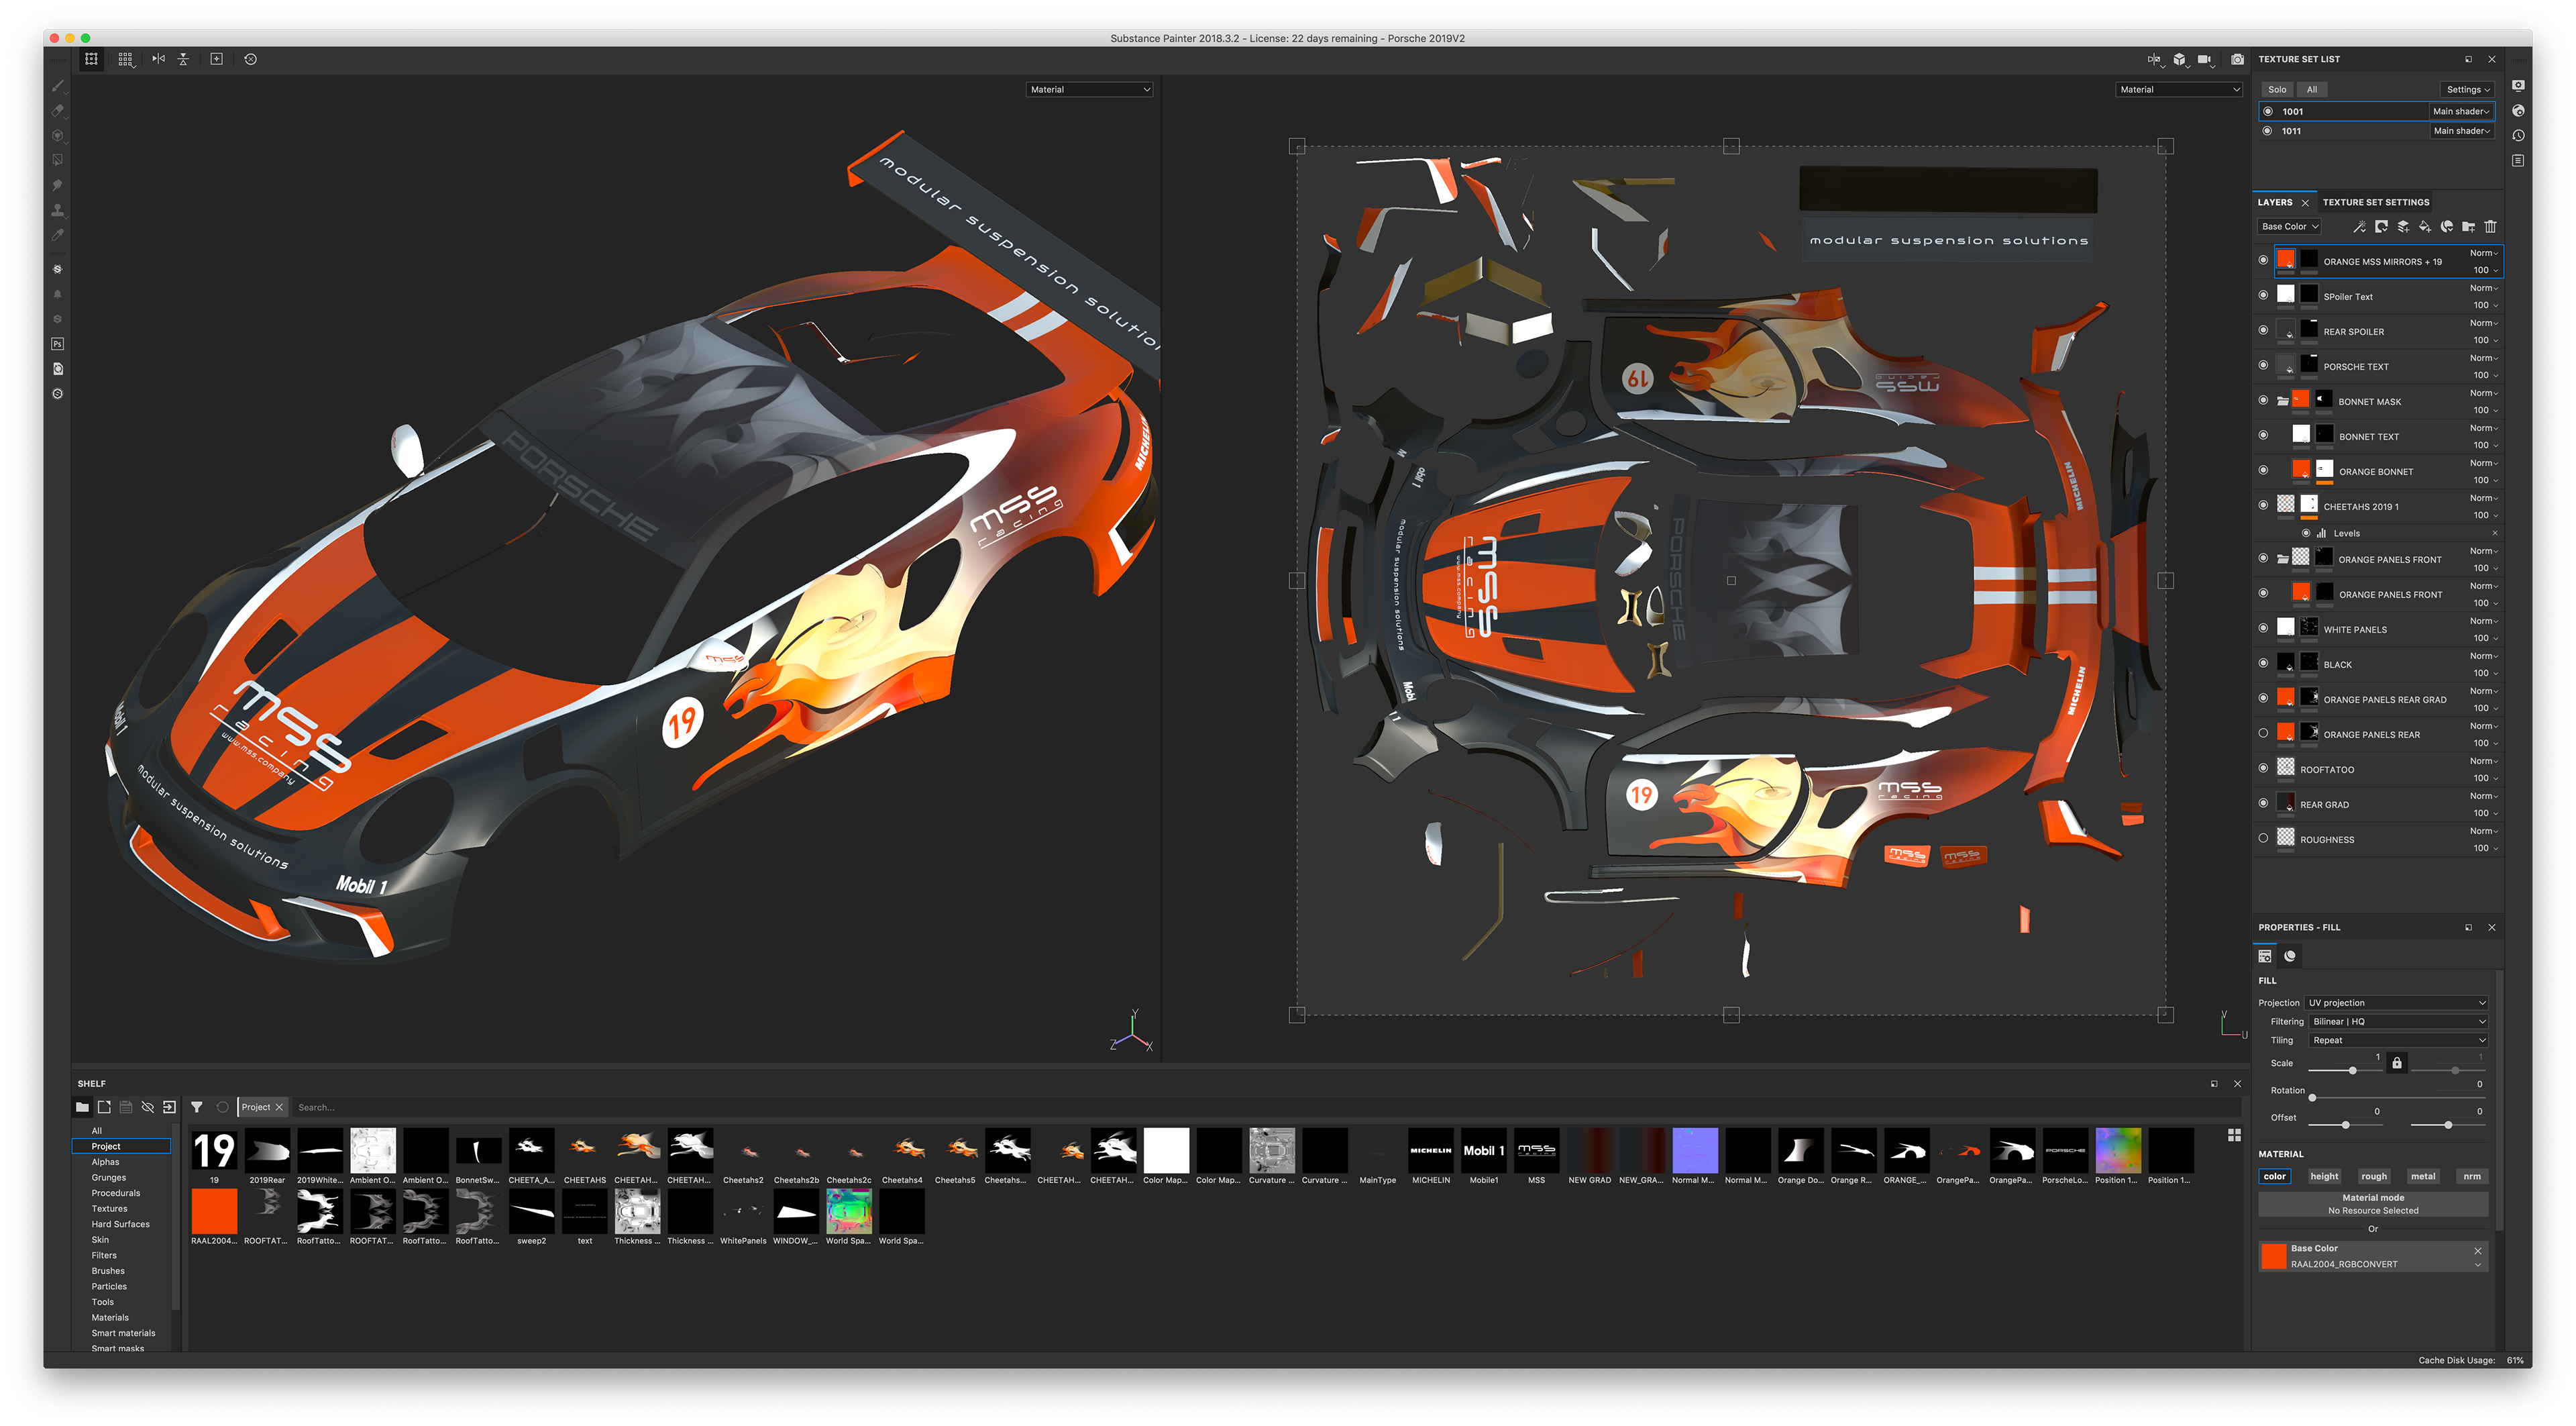Image resolution: width=2576 pixels, height=1426 pixels.
Task: Open the Settings dropdown in Texture Set List
Action: click(2468, 89)
